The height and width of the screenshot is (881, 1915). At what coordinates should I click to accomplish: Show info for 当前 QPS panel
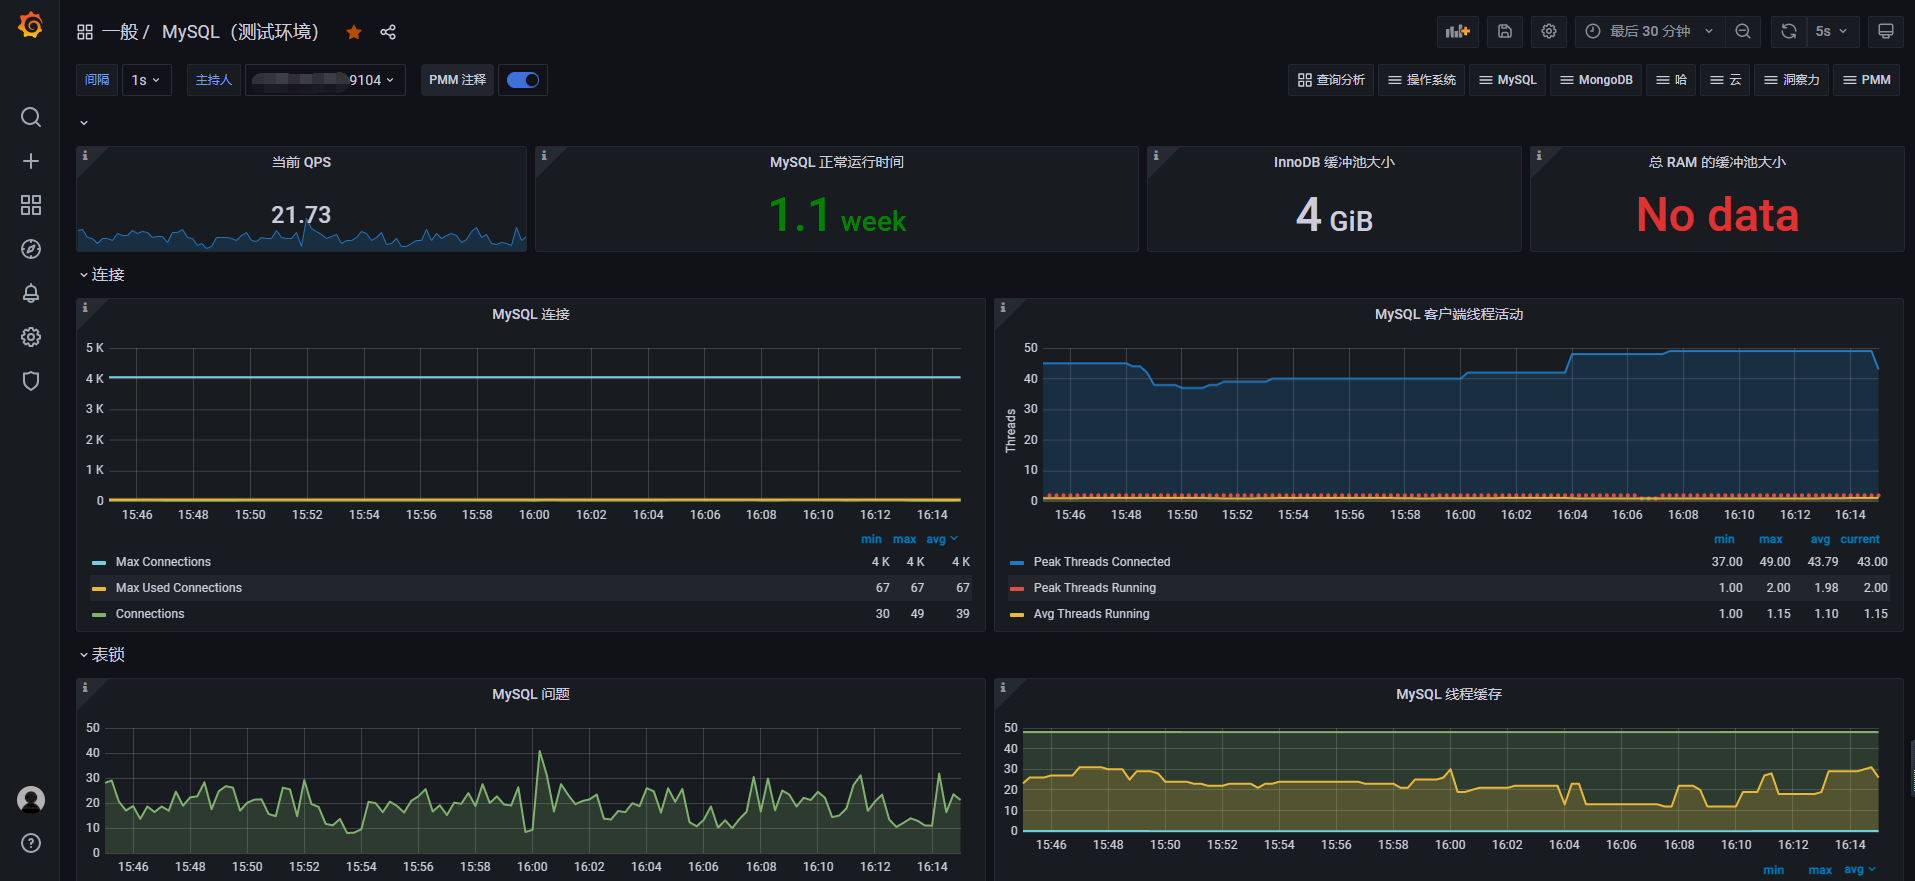[x=85, y=155]
